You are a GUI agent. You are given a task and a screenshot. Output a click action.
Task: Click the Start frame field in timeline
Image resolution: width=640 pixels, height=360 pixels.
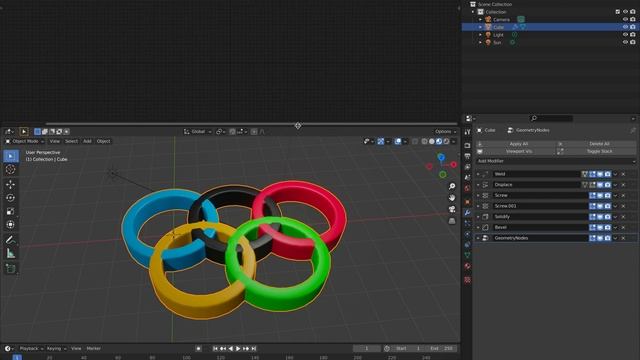408,349
